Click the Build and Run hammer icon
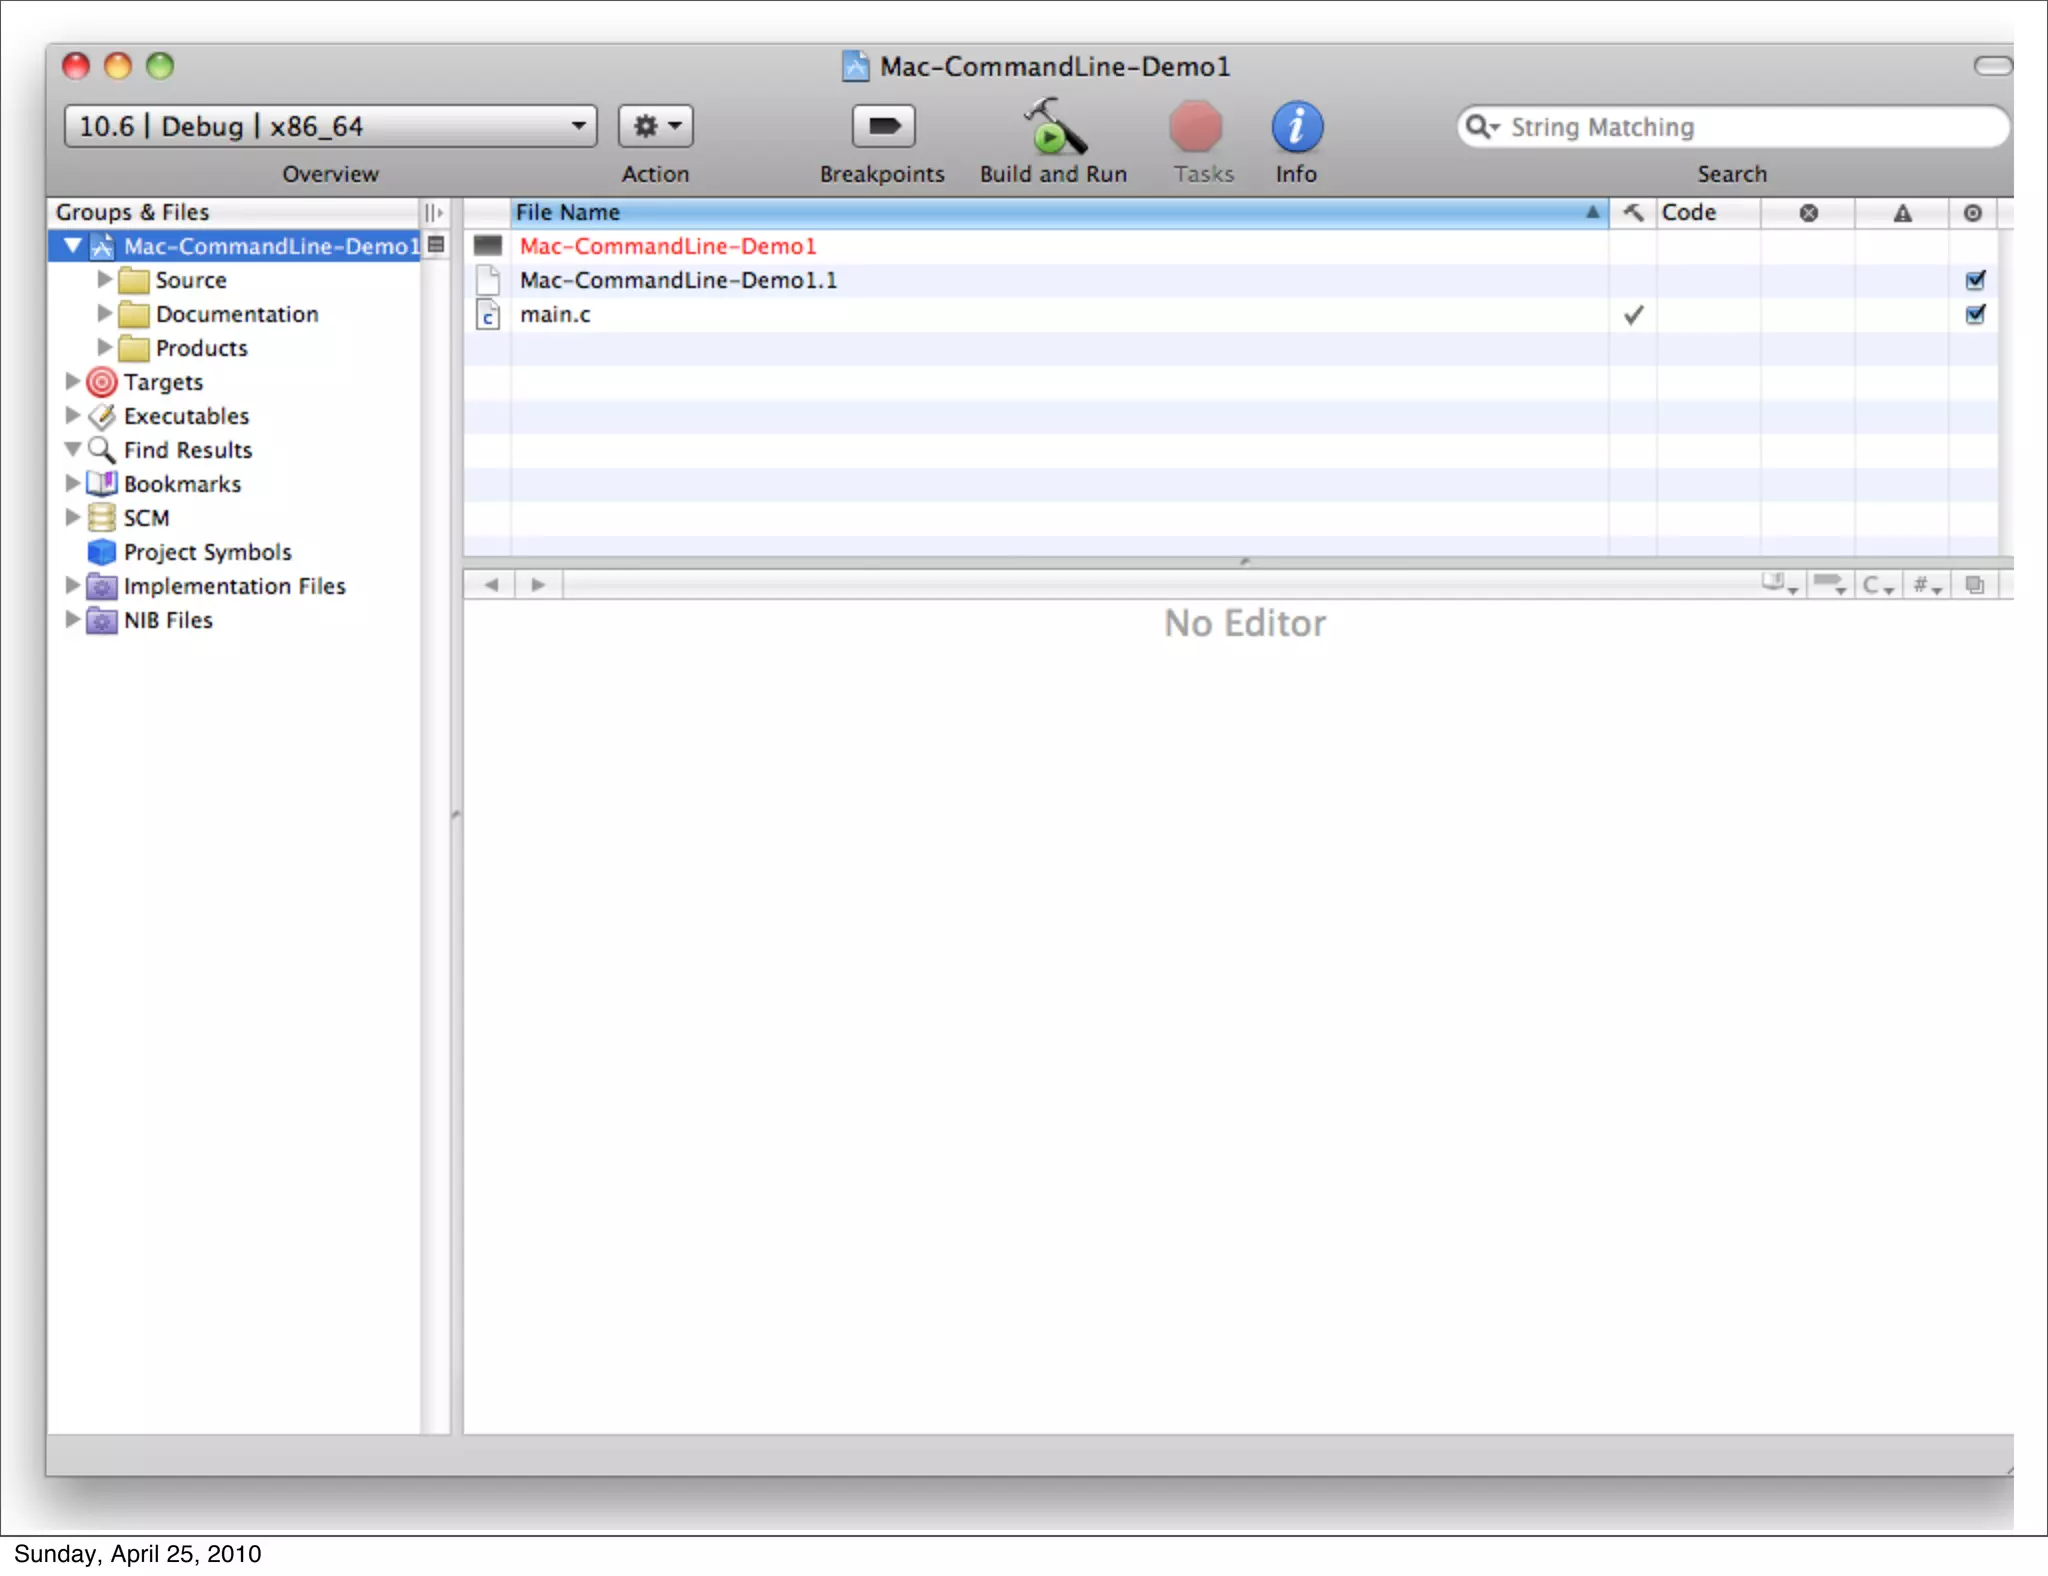2048x1576 pixels. click(x=1053, y=127)
